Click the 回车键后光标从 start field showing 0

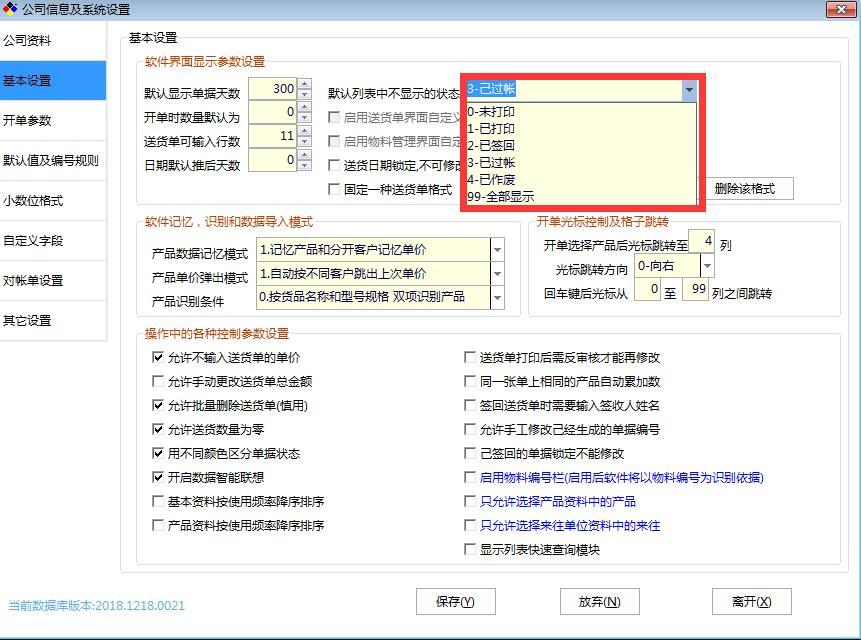(x=647, y=289)
